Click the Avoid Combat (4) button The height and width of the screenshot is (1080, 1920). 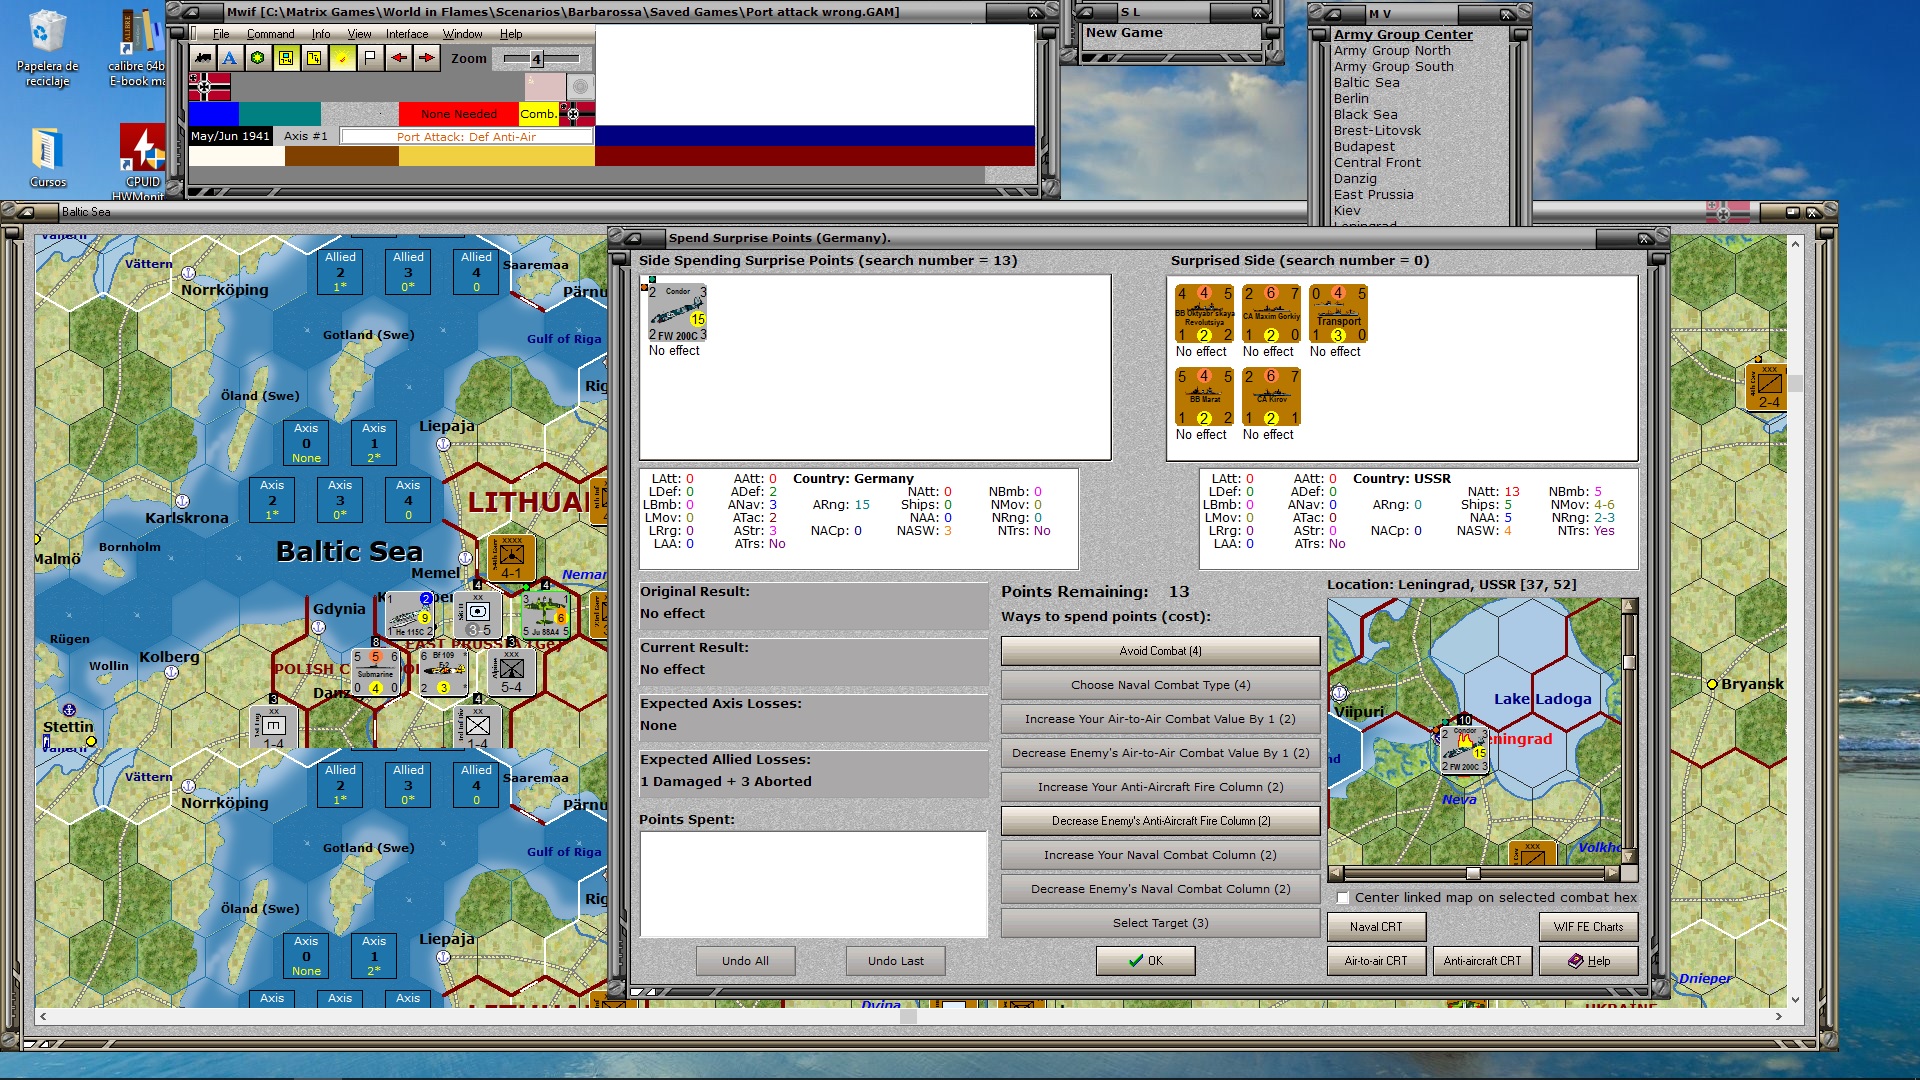tap(1160, 651)
